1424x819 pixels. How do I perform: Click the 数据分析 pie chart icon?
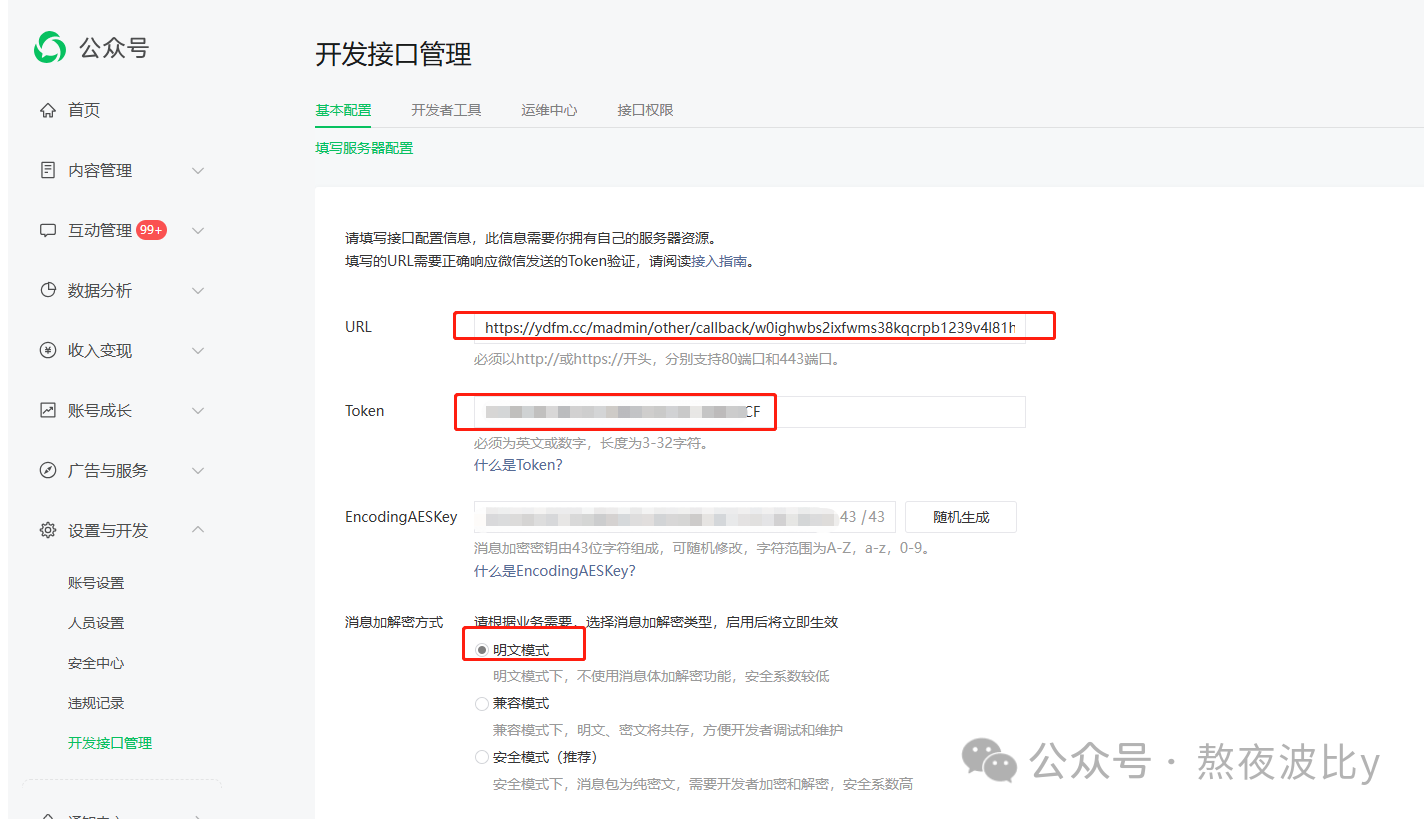point(47,290)
